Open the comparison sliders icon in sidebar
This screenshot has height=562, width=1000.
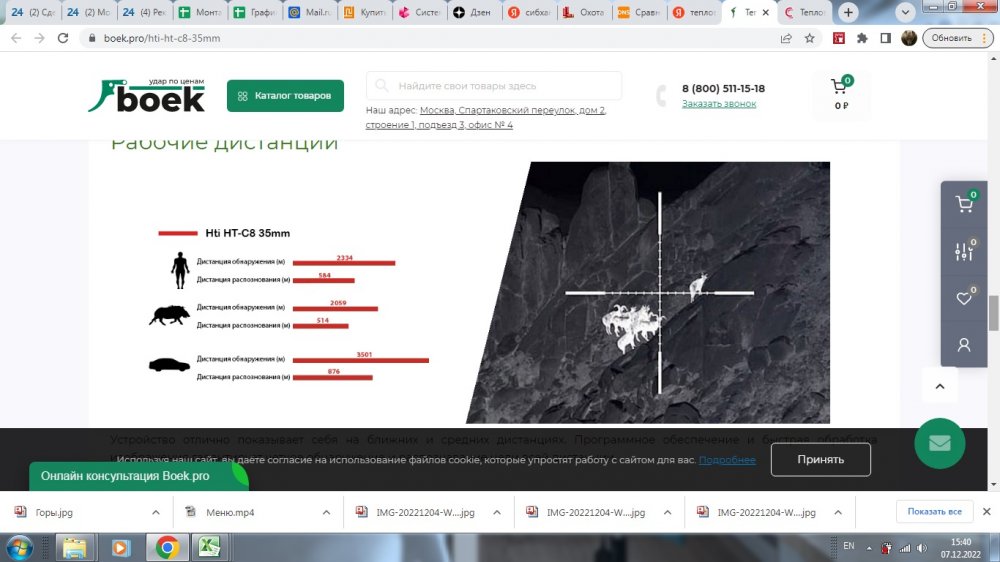tap(964, 252)
